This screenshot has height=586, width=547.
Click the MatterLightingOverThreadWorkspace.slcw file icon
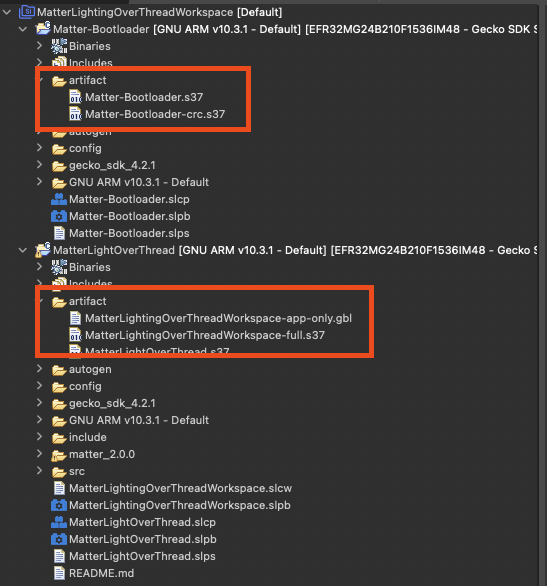[59, 488]
